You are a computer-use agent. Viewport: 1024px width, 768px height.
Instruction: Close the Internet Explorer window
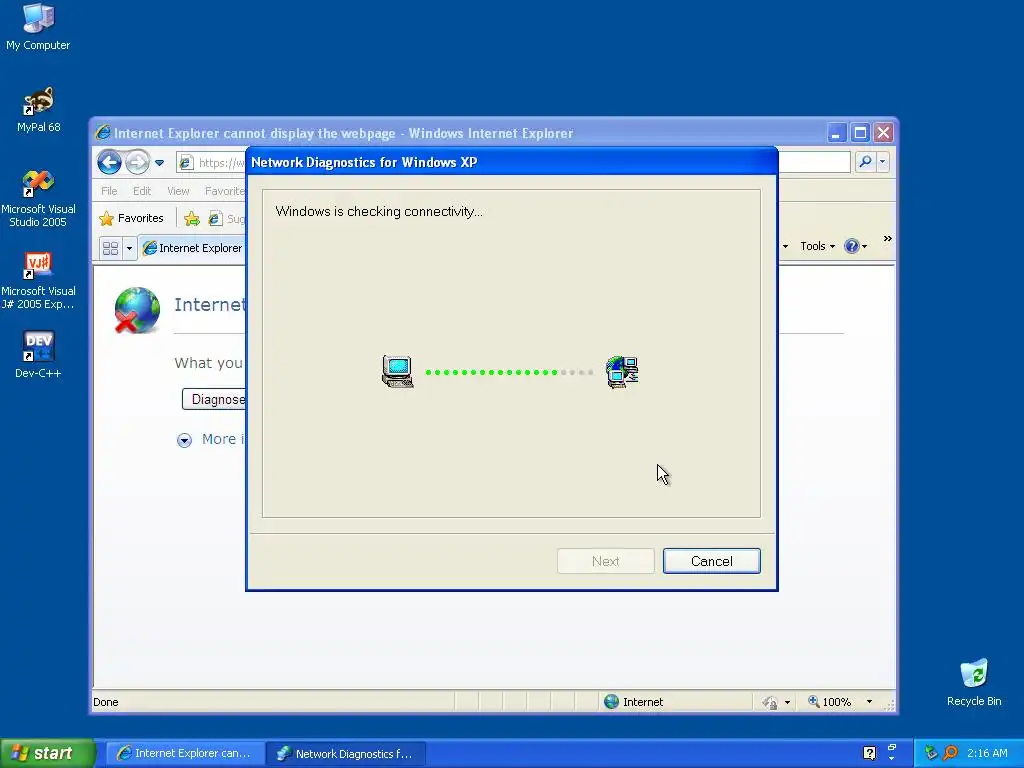point(884,133)
